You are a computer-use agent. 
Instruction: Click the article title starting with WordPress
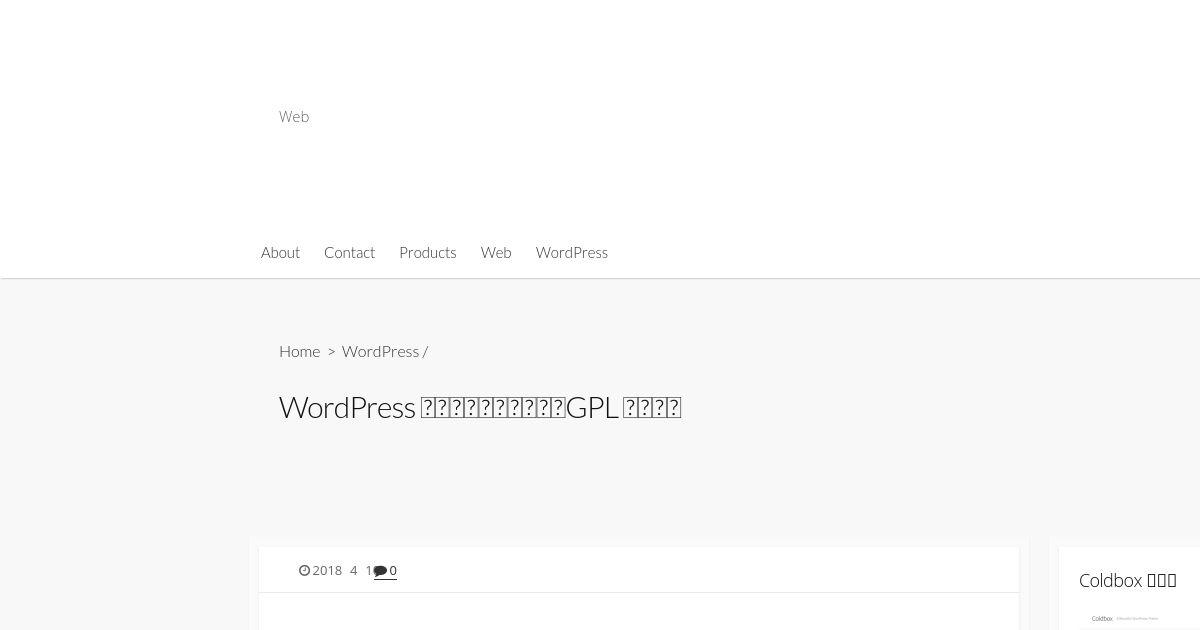pos(480,408)
